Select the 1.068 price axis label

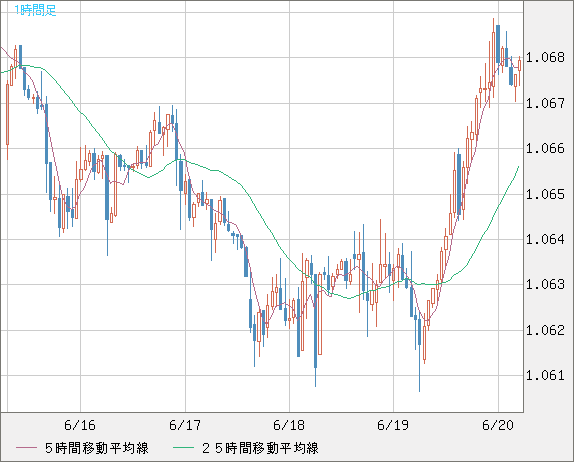coord(545,57)
